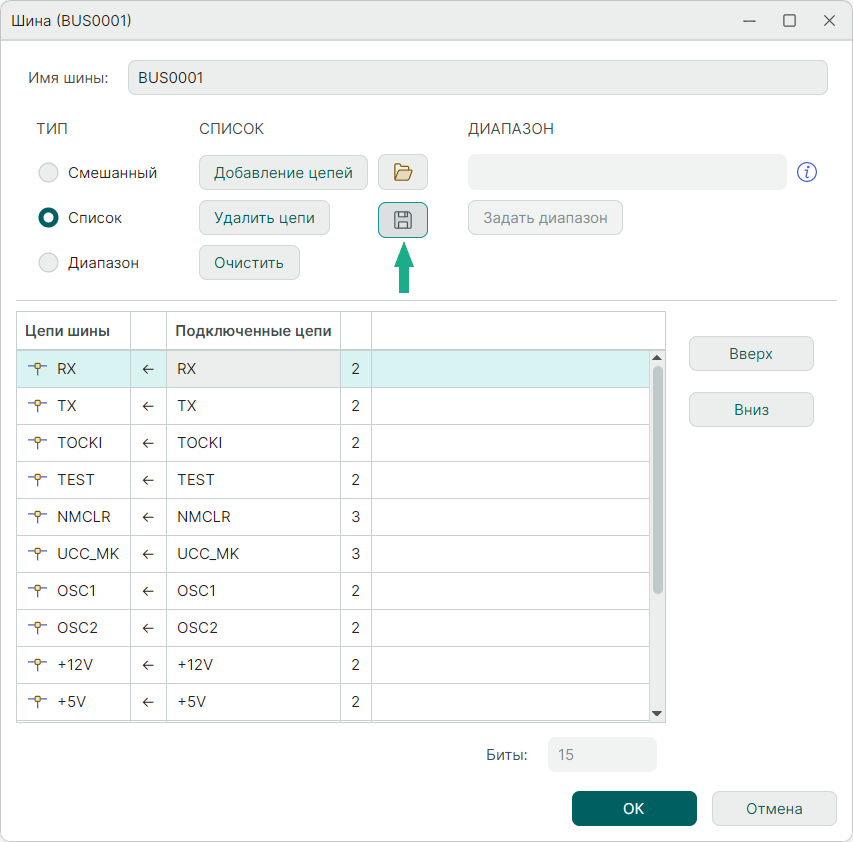Move the net up with Вверх
The width and height of the screenshot is (853, 842).
point(750,354)
